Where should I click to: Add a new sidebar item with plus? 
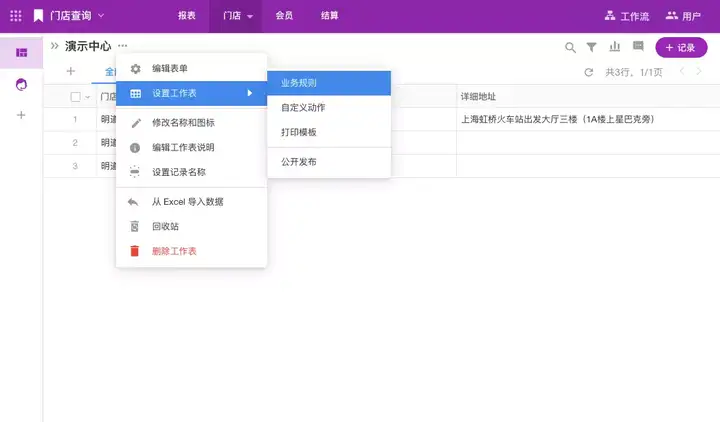point(21,115)
